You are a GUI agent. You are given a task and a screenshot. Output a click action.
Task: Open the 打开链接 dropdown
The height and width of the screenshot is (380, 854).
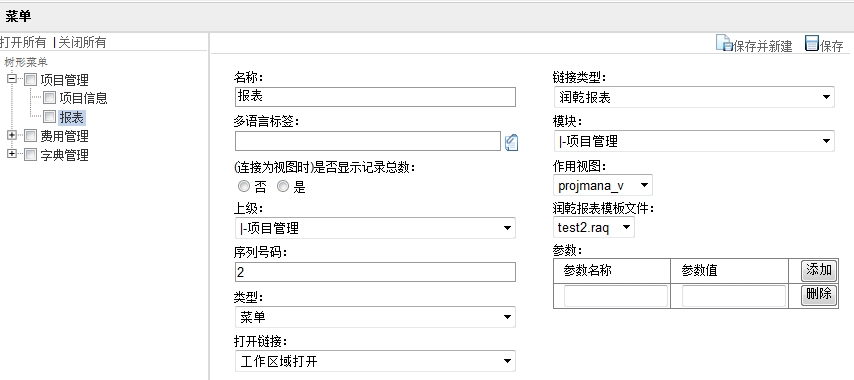click(375, 361)
